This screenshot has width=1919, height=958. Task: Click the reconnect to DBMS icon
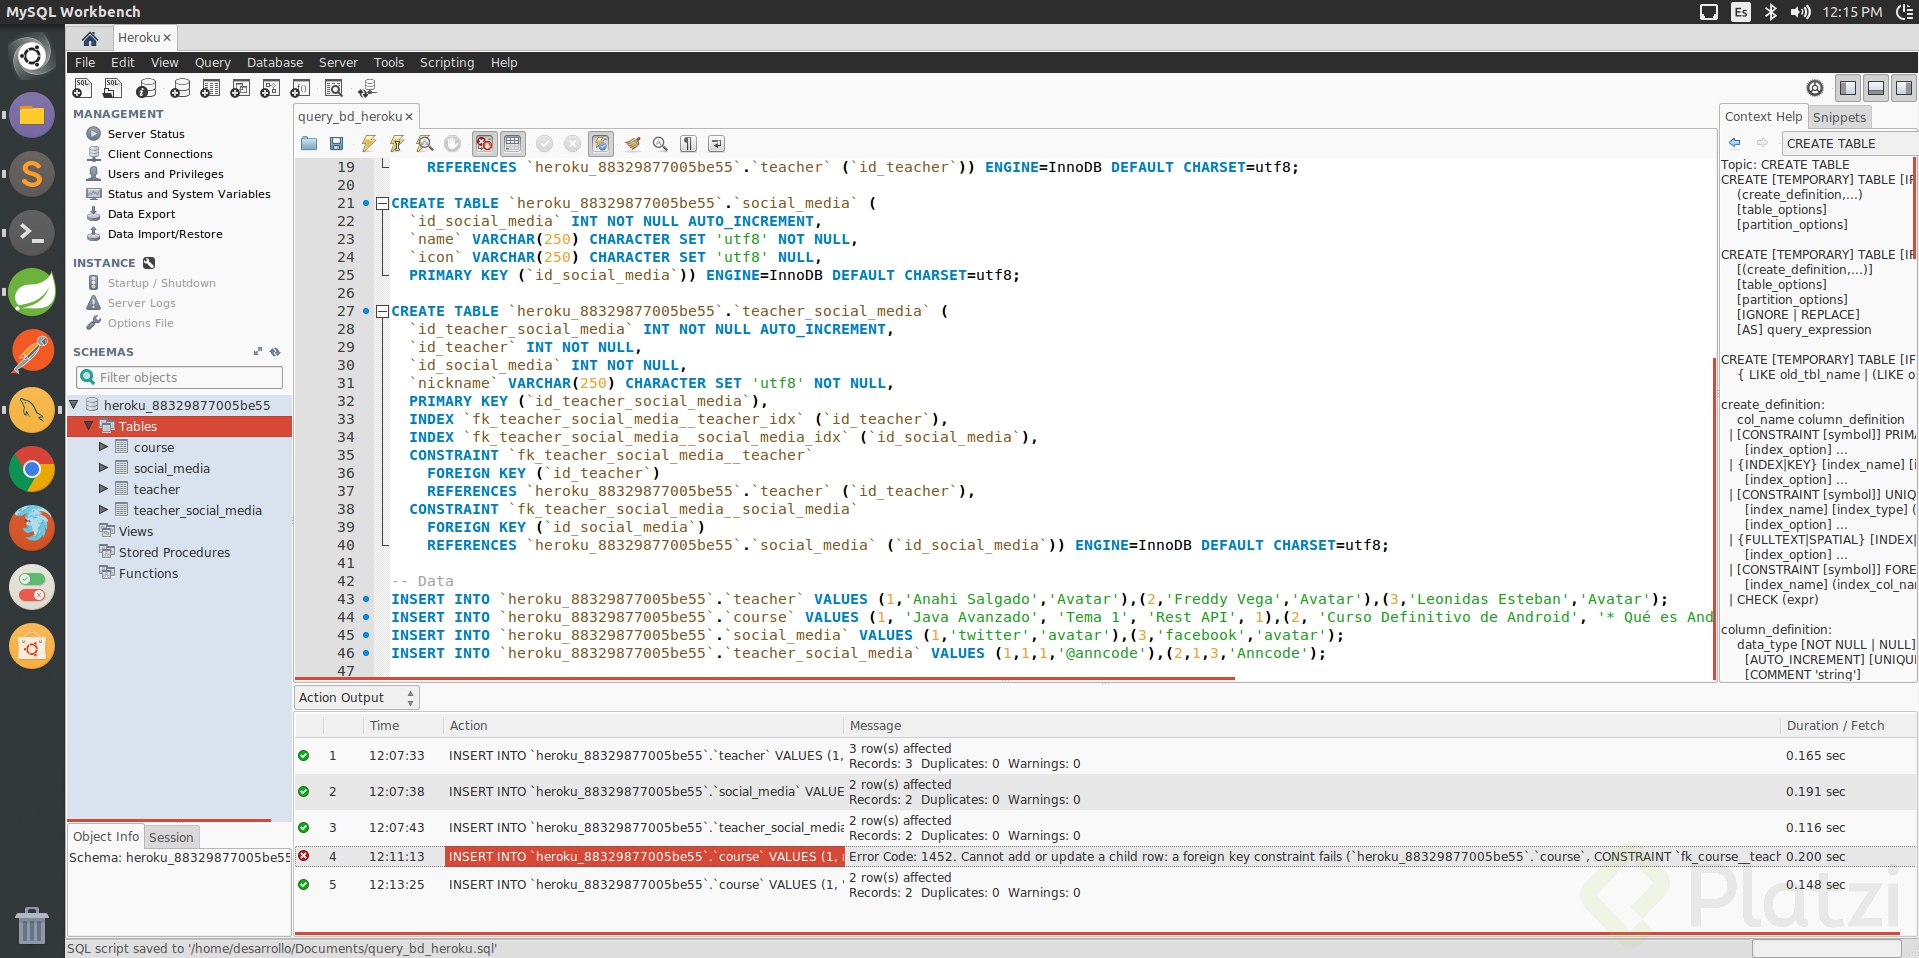click(x=367, y=89)
